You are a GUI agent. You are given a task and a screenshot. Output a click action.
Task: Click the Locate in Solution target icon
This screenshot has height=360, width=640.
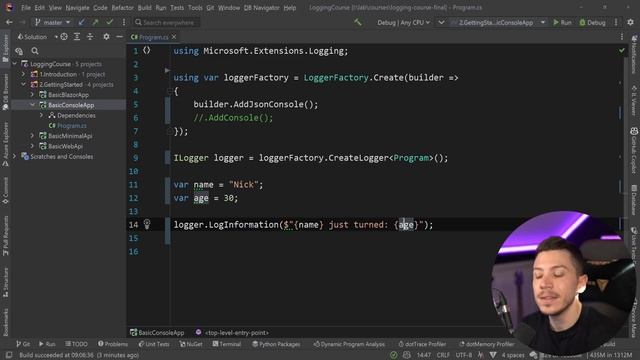pos(64,37)
